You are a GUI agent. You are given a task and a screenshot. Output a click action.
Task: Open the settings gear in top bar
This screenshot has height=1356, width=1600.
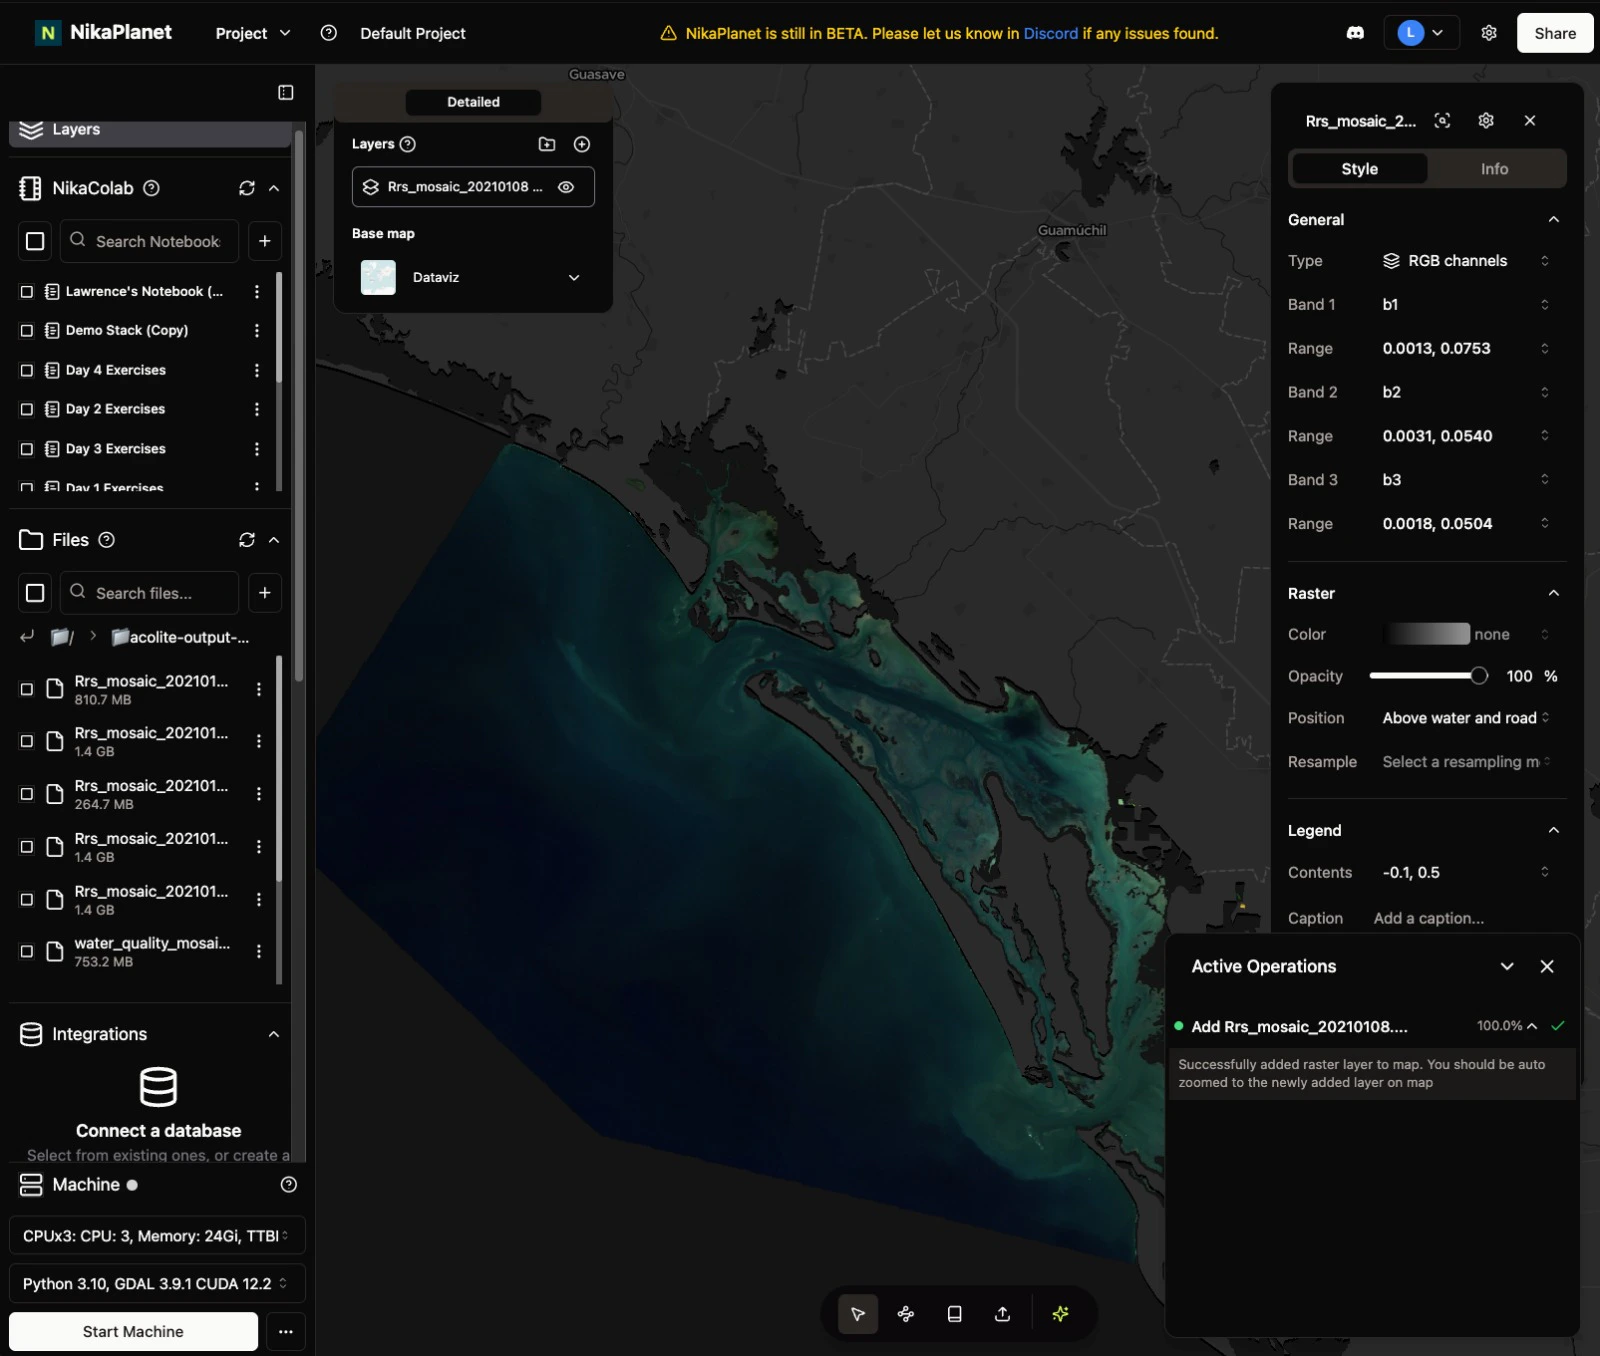[1488, 33]
